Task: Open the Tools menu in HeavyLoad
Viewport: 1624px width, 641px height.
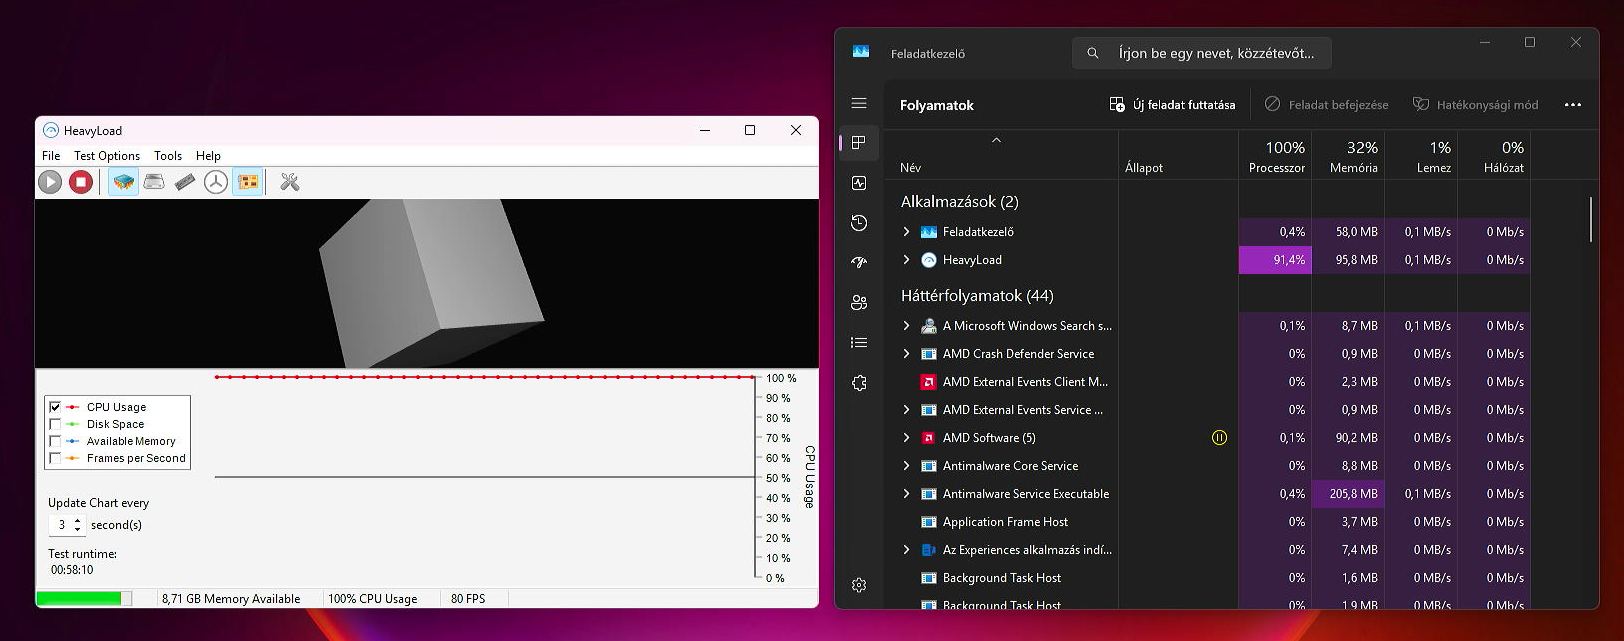Action: (x=168, y=156)
